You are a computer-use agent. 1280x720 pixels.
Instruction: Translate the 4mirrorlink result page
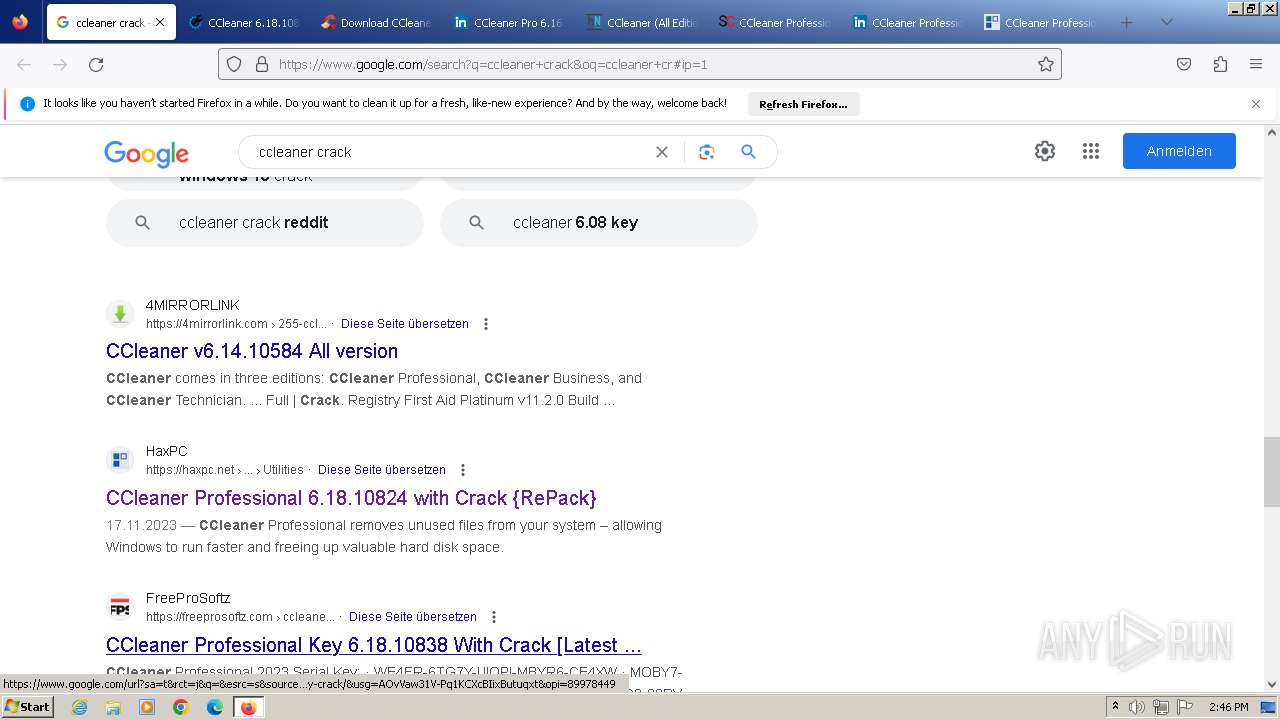(x=405, y=324)
